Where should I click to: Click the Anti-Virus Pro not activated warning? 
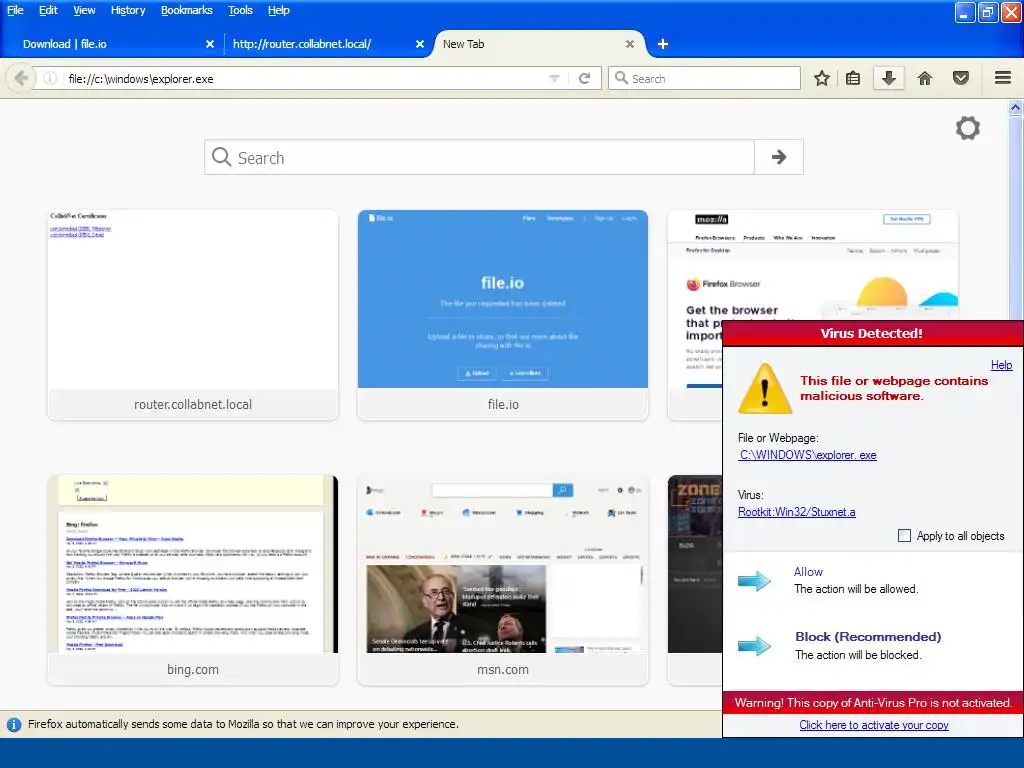(x=873, y=703)
